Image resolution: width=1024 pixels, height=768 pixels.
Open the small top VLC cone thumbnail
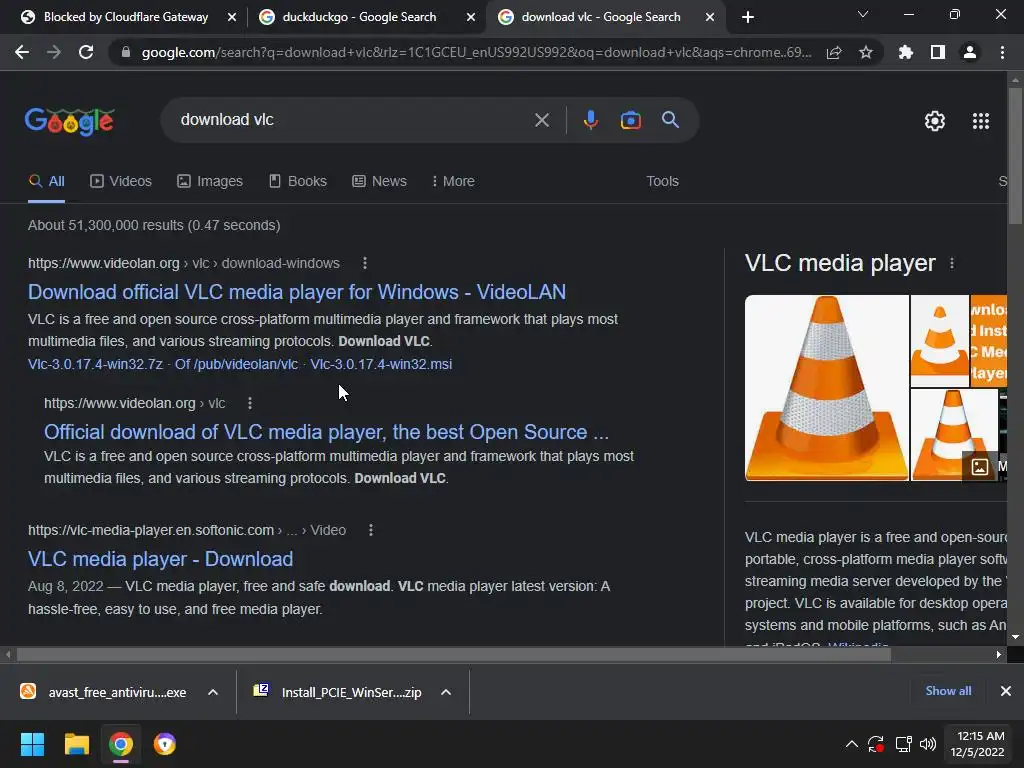[940, 340]
